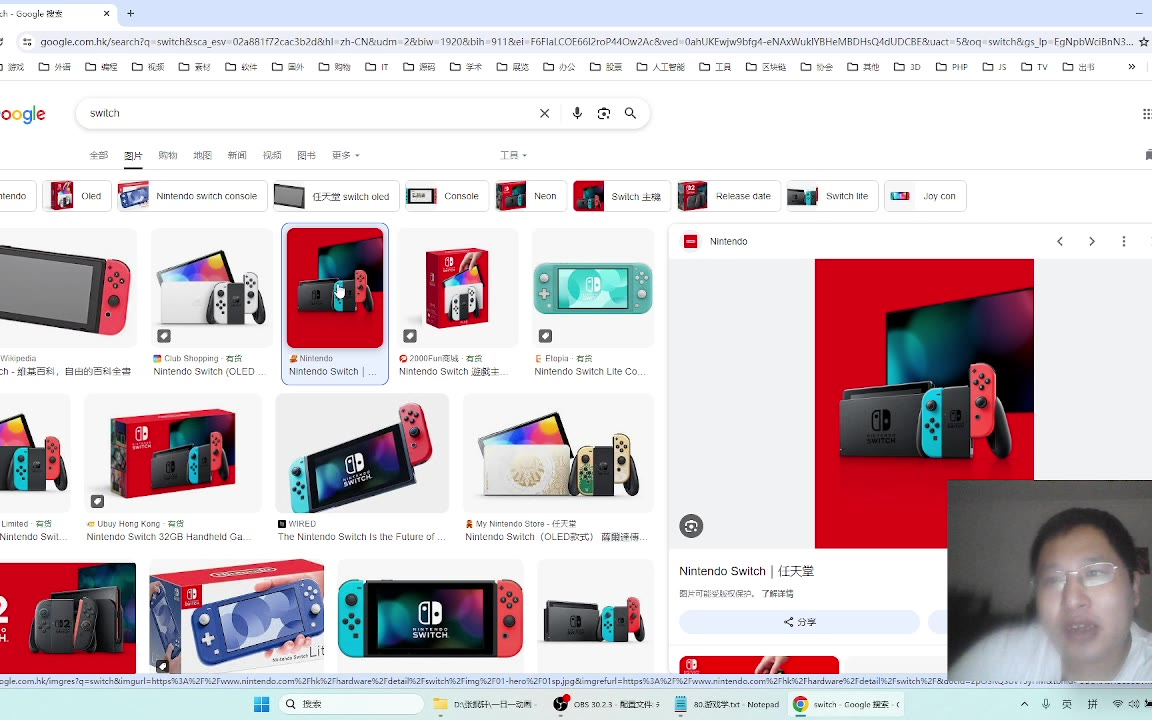Switch to the 全部 results tab
Image resolution: width=1152 pixels, height=720 pixels.
[98, 155]
